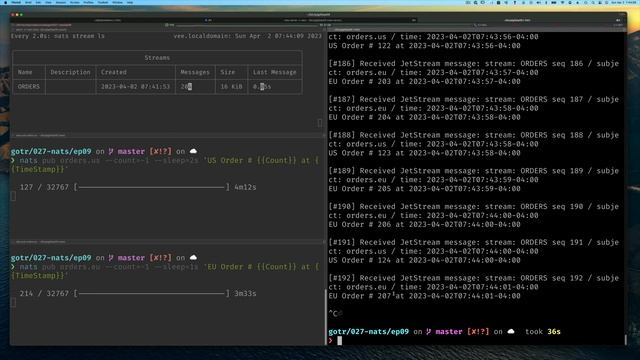Screen dimensions: 640x360
Task: Open the Window menu
Action: coord(117,2)
